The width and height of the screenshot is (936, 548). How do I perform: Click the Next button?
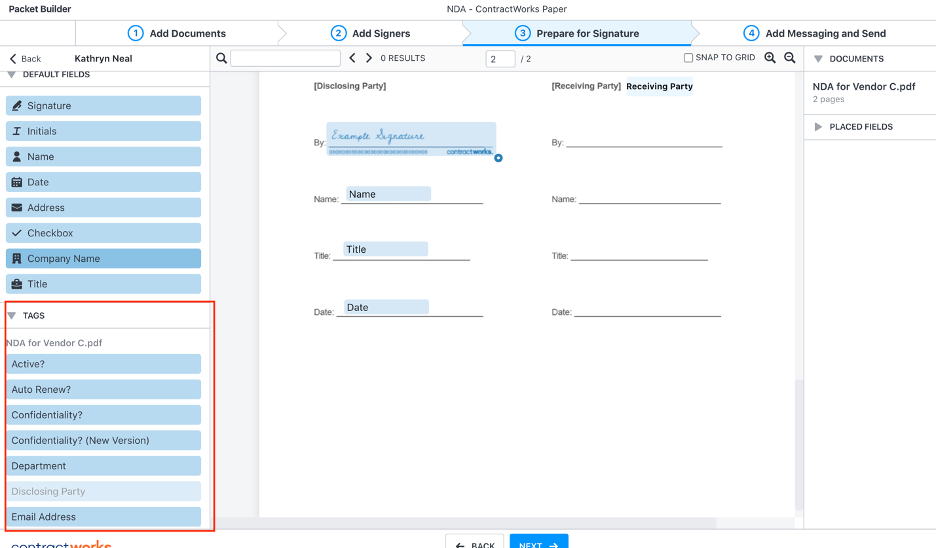(x=539, y=541)
